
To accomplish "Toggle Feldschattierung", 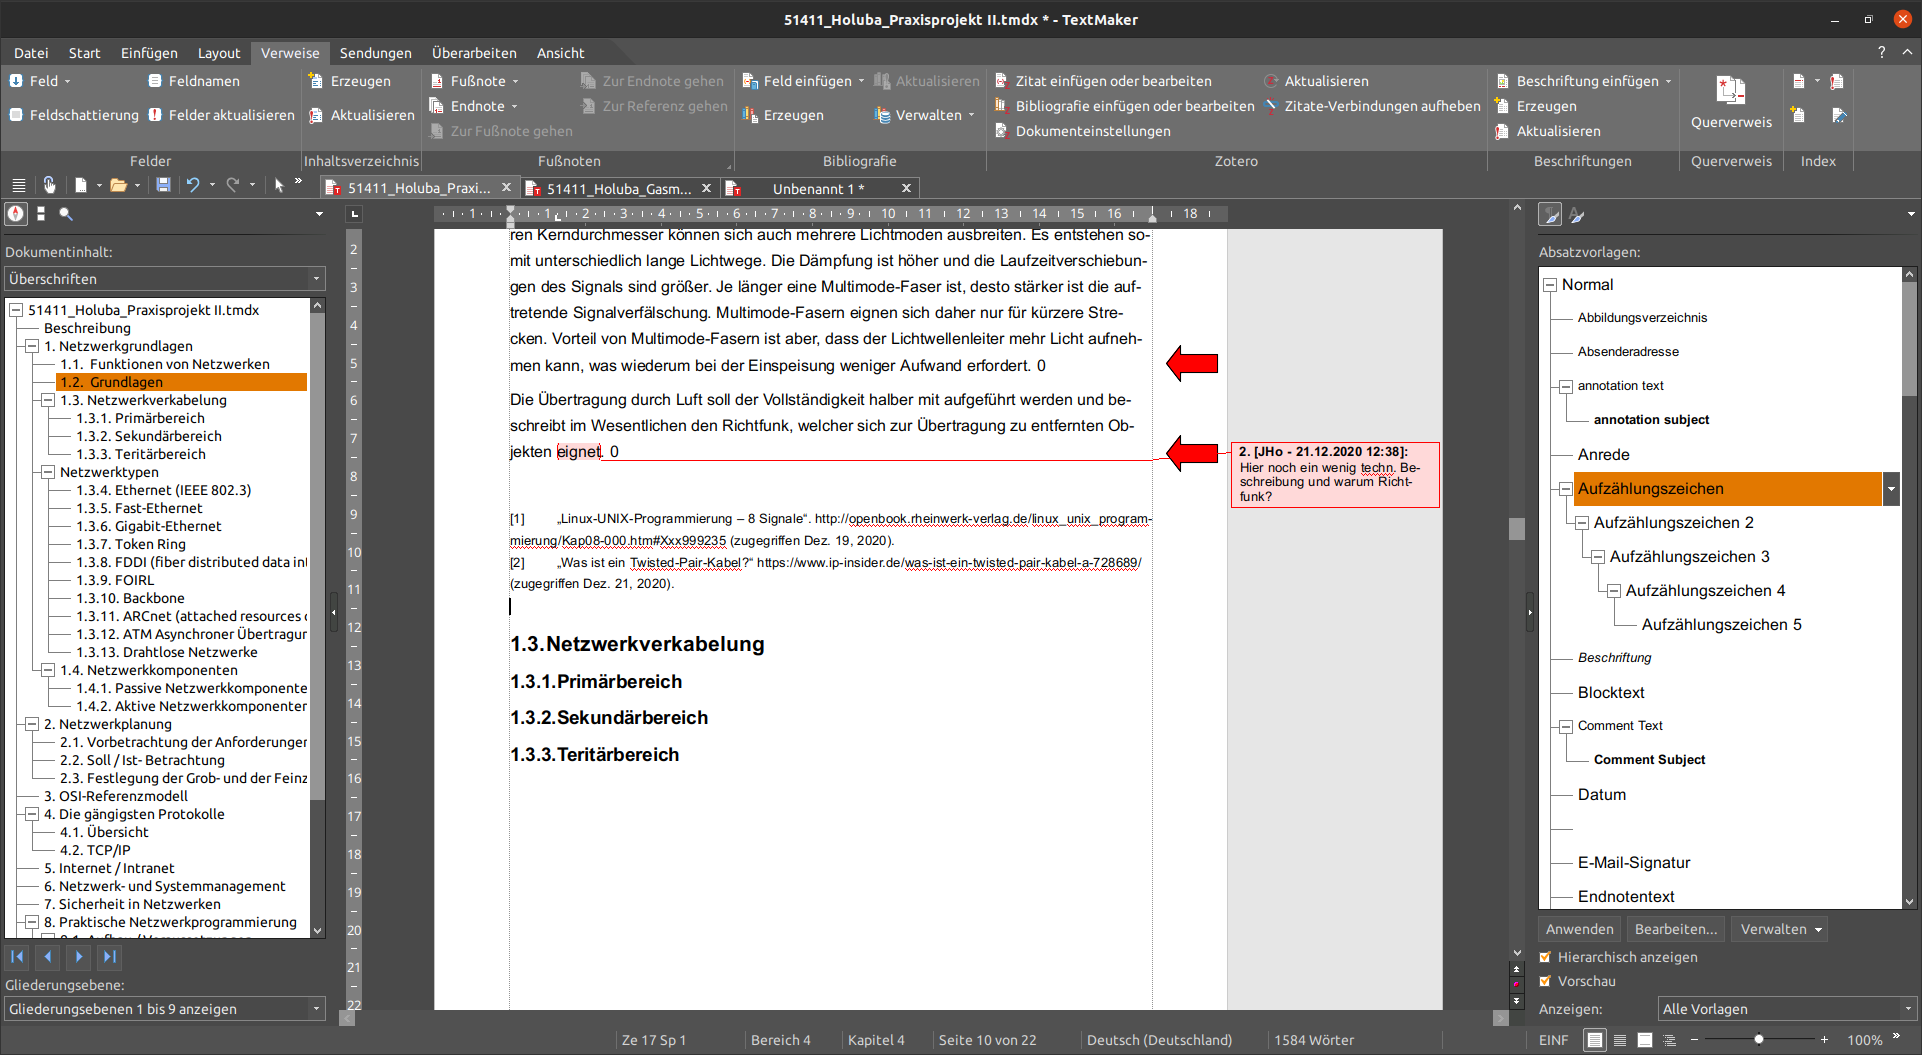I will point(74,115).
